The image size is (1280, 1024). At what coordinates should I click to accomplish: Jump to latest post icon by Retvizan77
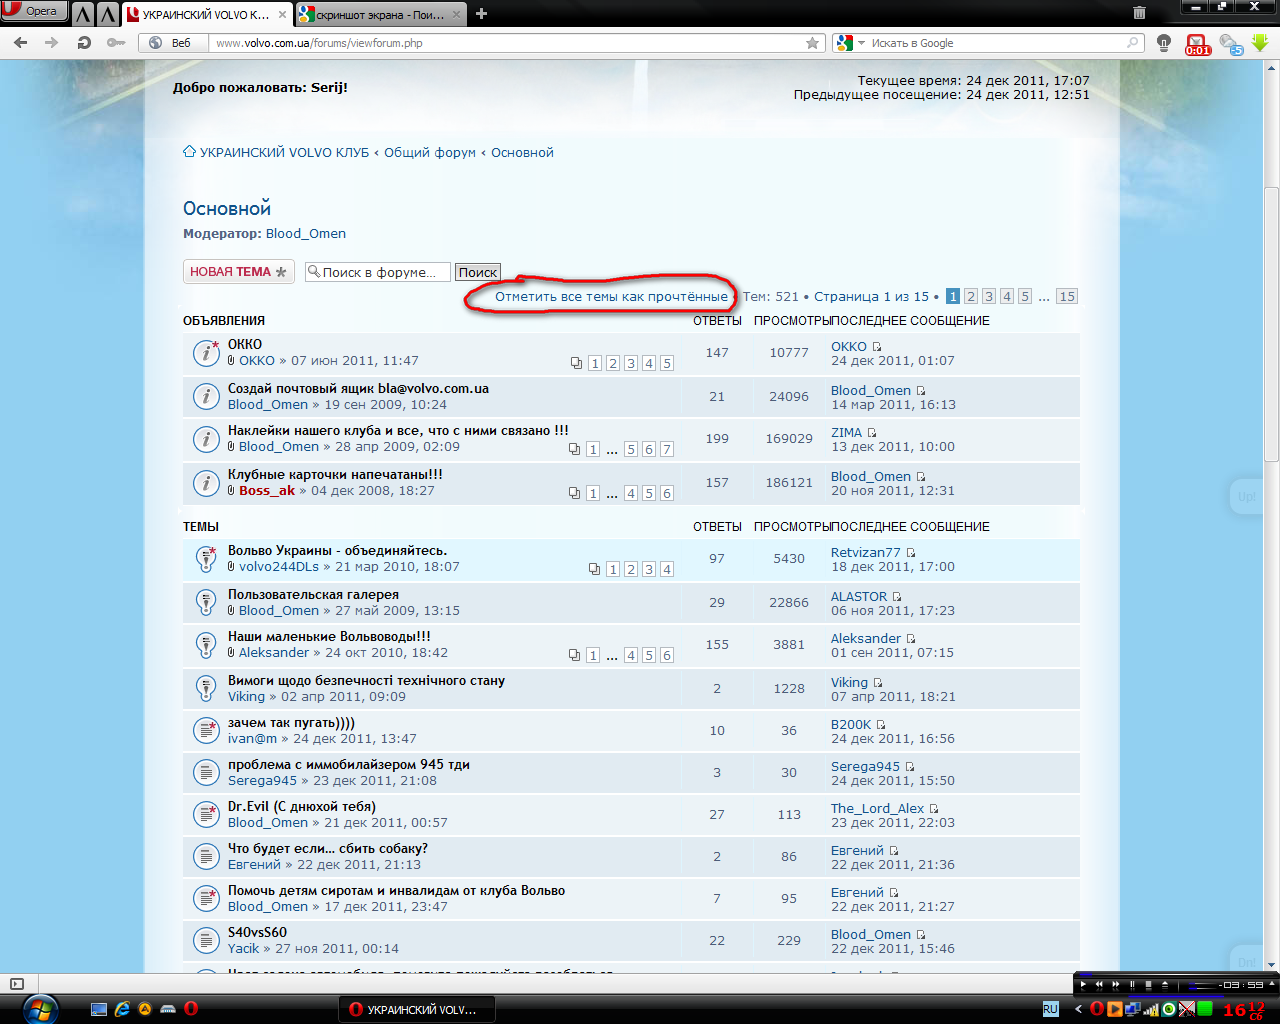[x=911, y=553]
